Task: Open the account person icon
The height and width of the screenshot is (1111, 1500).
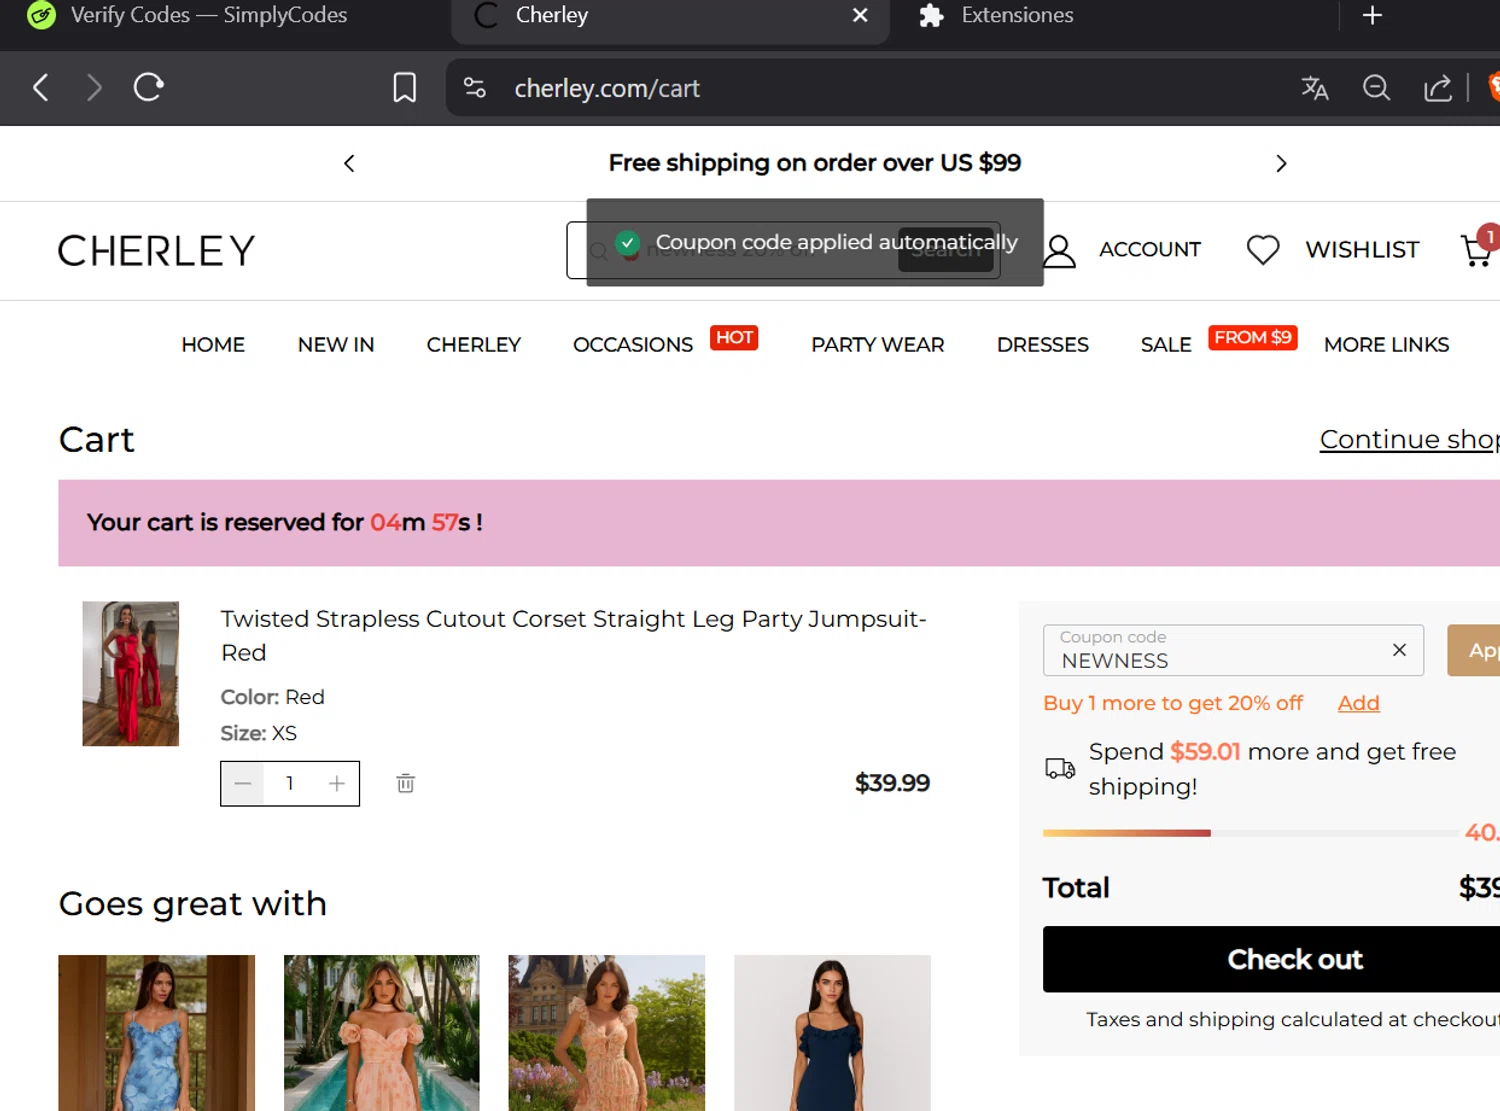Action: (1059, 251)
